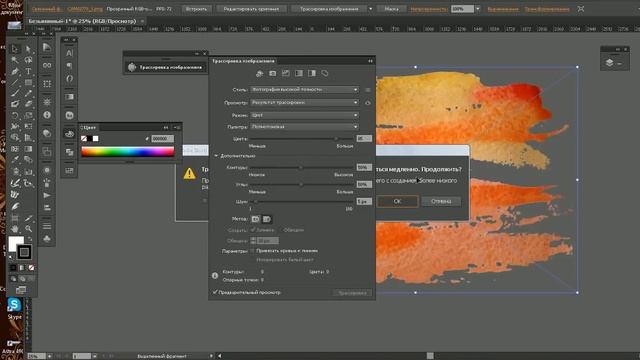Select the Type tool
The image size is (640, 360).
coord(28,72)
